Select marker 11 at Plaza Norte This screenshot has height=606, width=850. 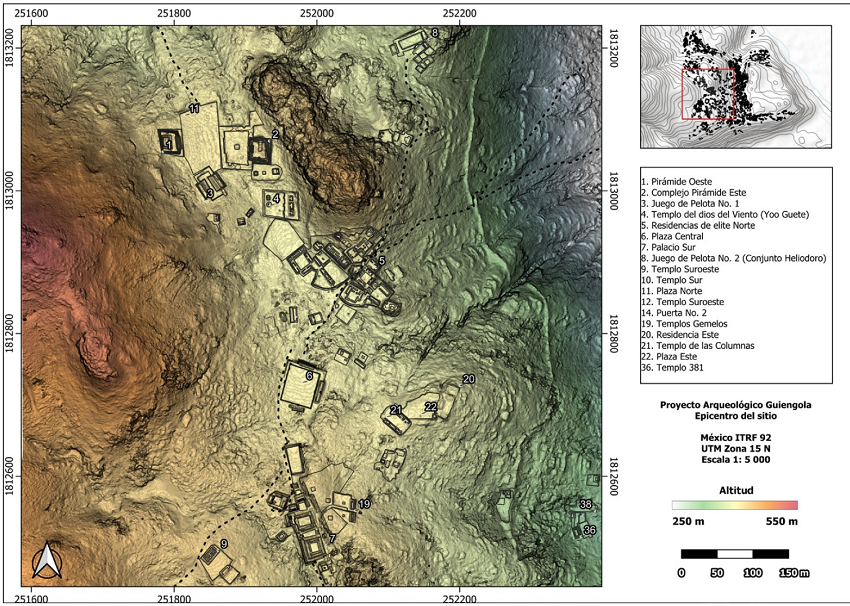coord(194,108)
